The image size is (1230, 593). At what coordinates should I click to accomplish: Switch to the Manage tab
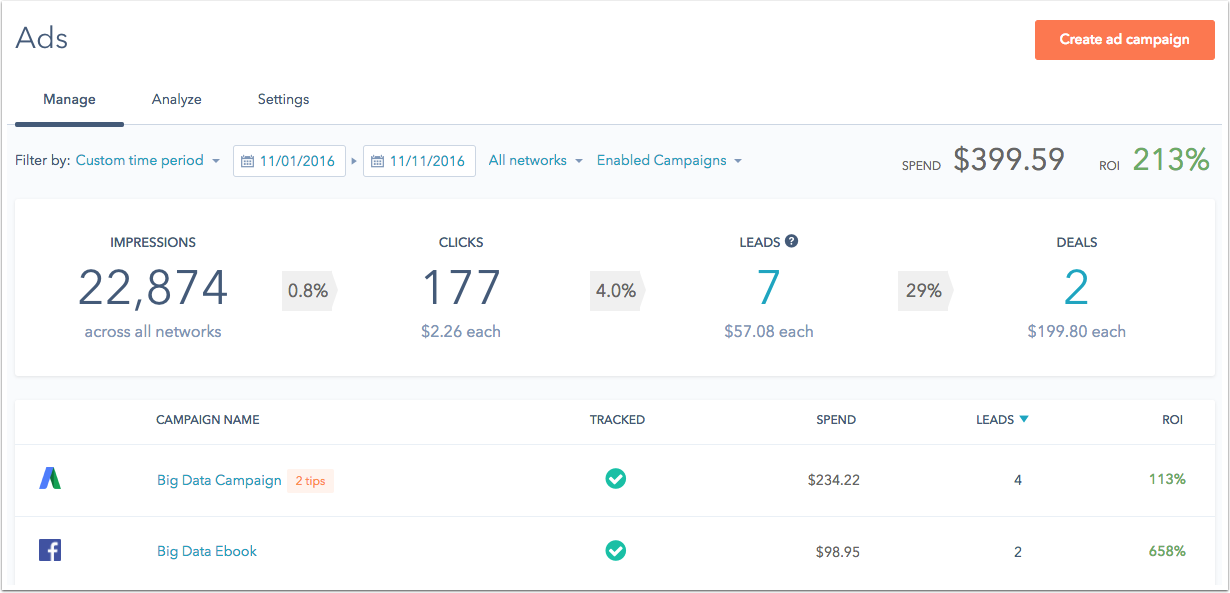click(69, 100)
